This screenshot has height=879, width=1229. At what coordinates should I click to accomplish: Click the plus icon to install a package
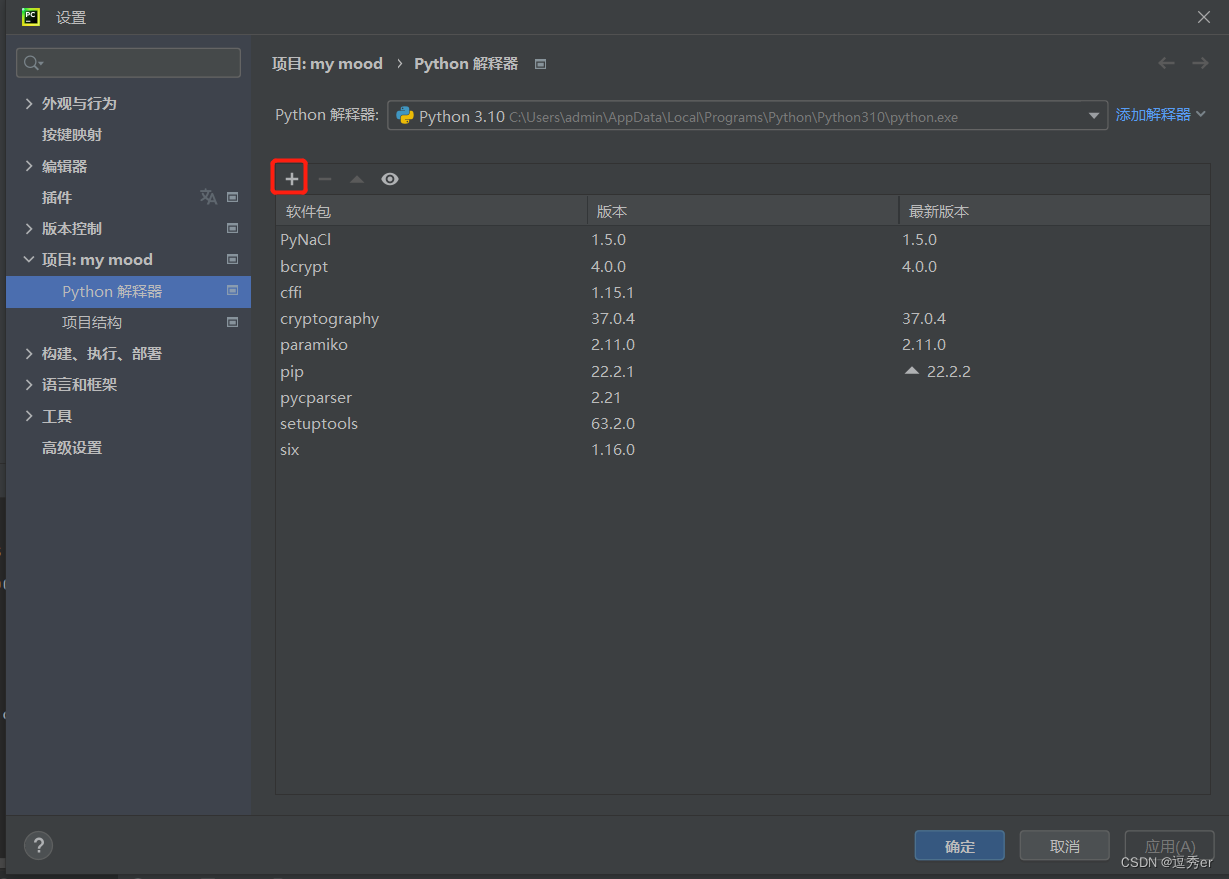291,179
